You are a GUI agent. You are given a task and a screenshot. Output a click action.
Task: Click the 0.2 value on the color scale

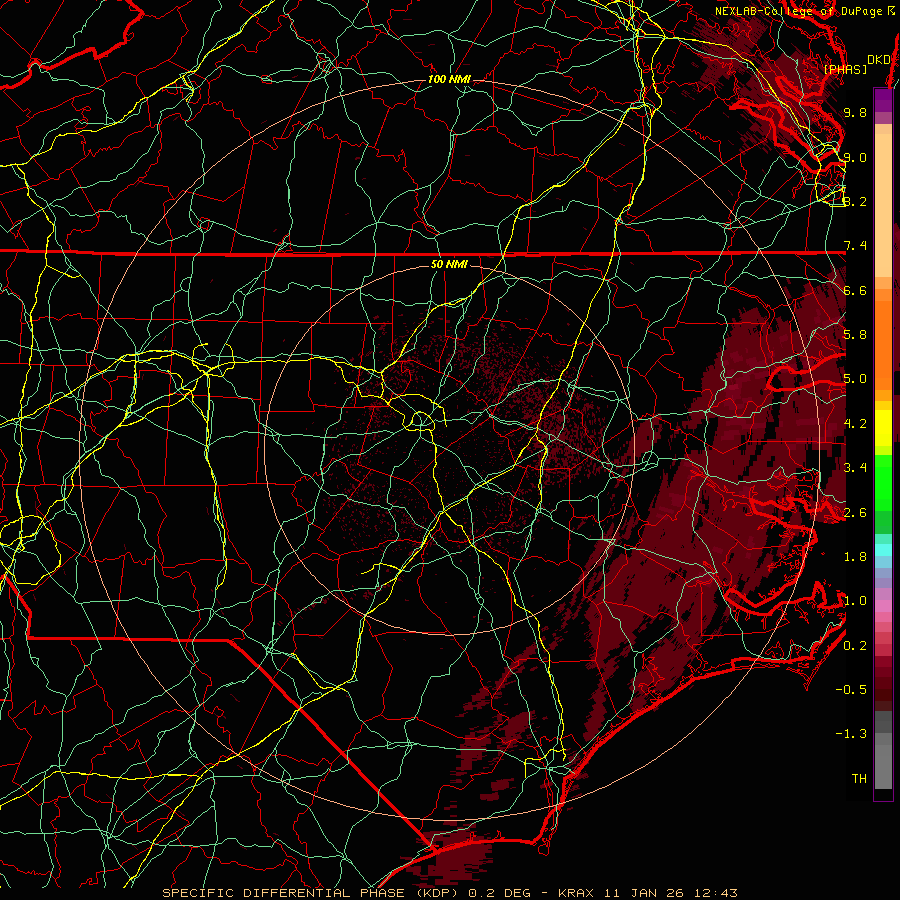click(x=855, y=646)
